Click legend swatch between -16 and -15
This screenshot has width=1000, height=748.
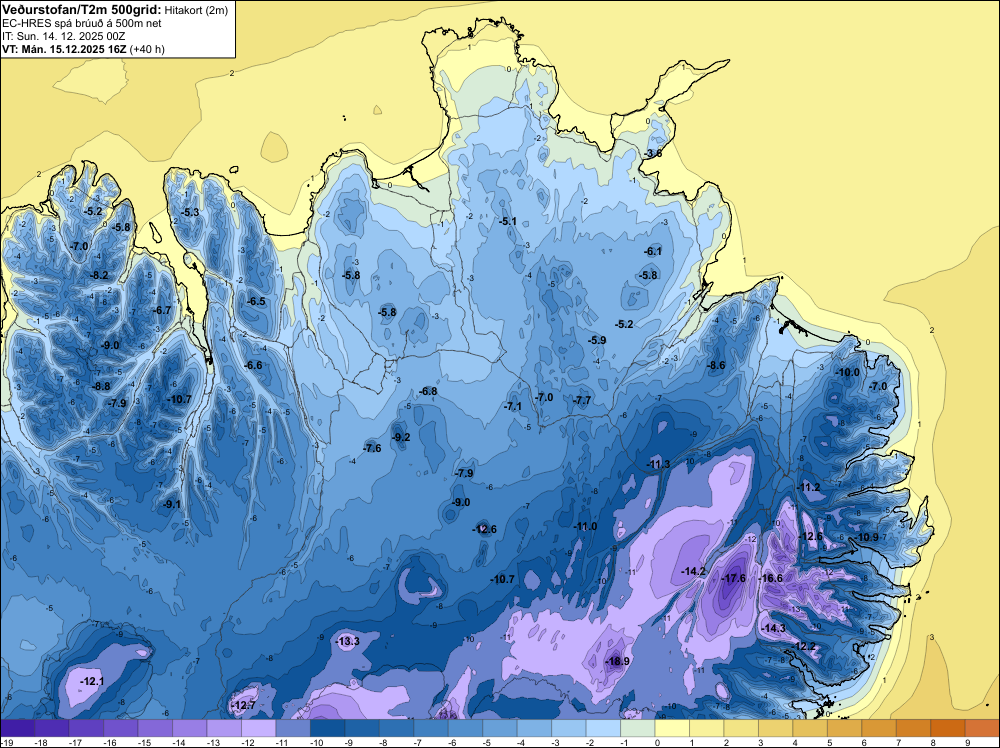pos(121,728)
